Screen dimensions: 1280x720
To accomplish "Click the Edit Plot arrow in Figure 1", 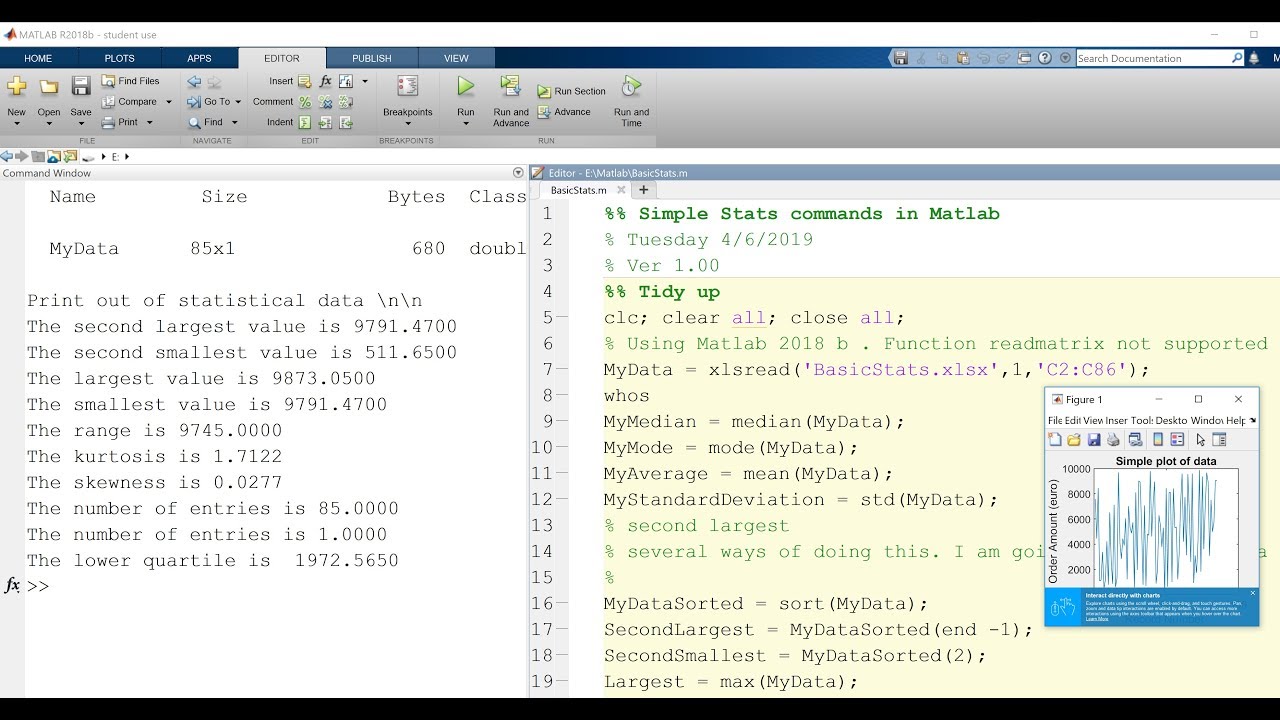I will [1201, 440].
